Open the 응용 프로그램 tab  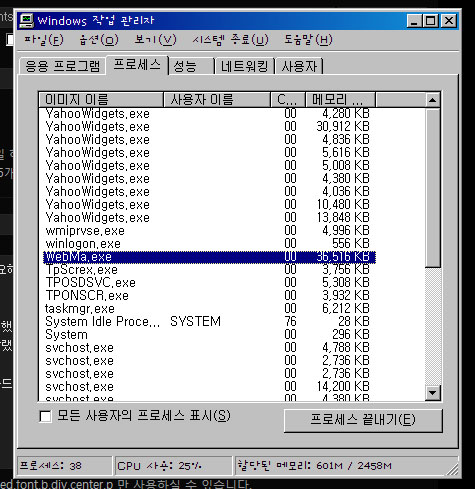63,66
